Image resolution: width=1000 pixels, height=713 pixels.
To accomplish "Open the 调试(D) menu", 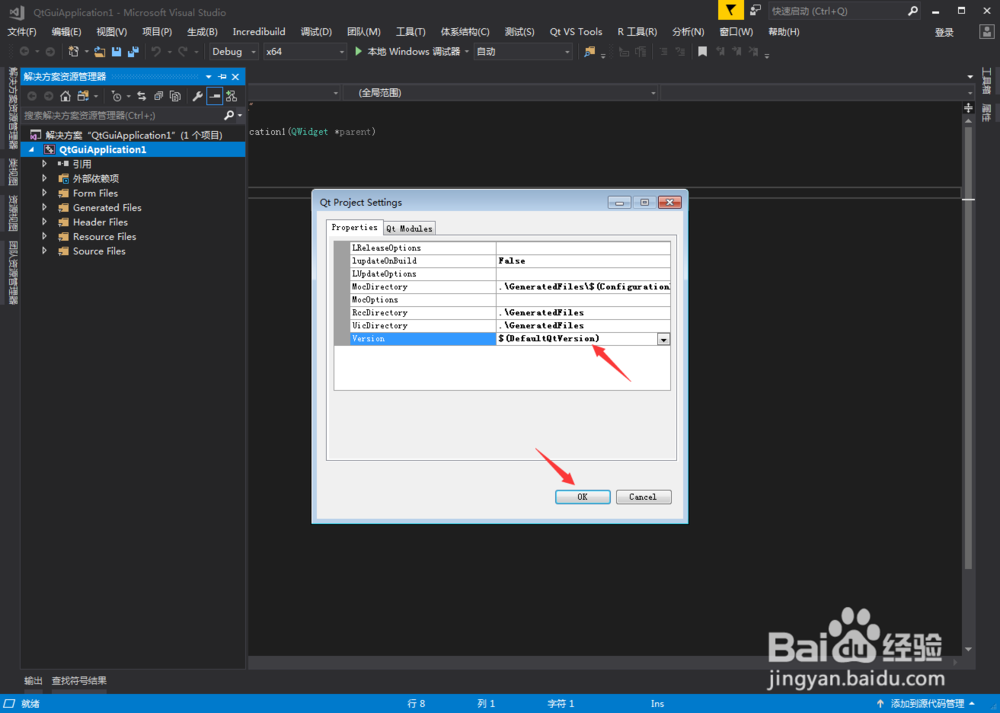I will [x=316, y=31].
